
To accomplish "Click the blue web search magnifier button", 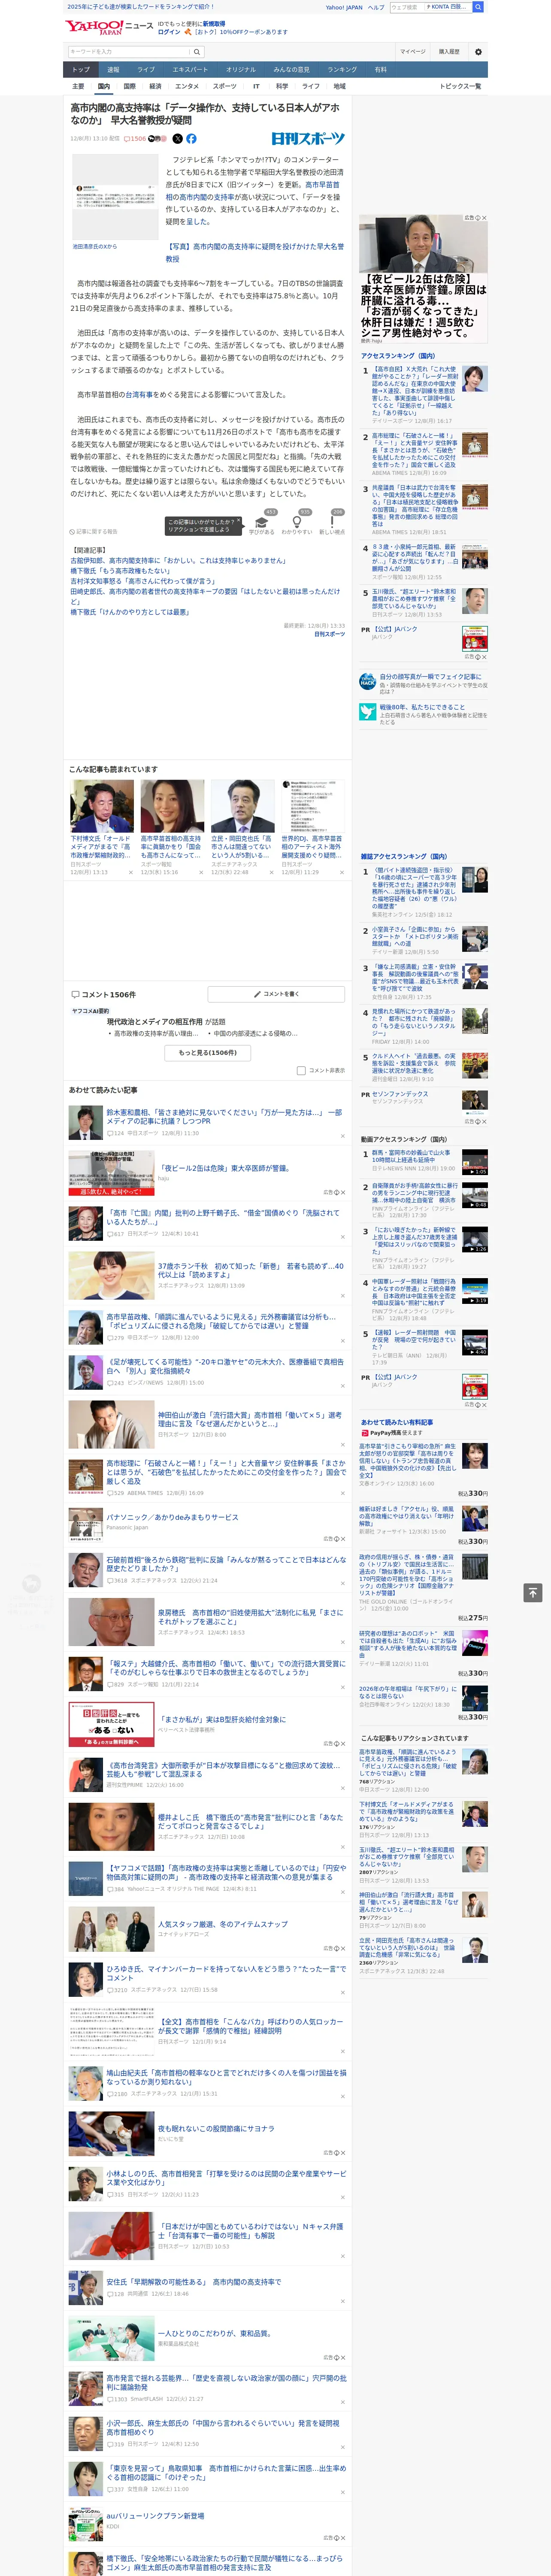I will pos(478,7).
